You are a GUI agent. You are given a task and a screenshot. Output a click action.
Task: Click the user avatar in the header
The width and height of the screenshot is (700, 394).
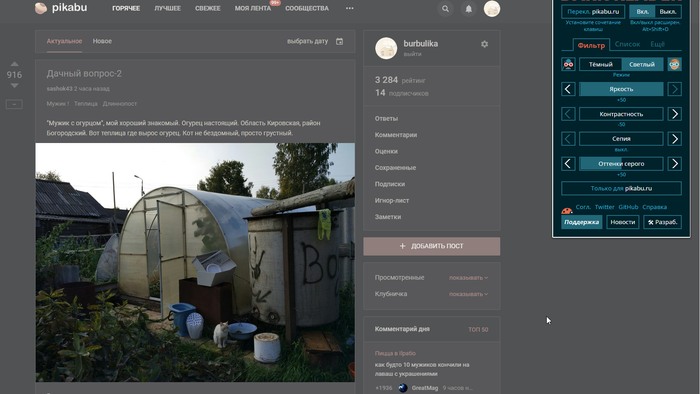click(x=492, y=8)
